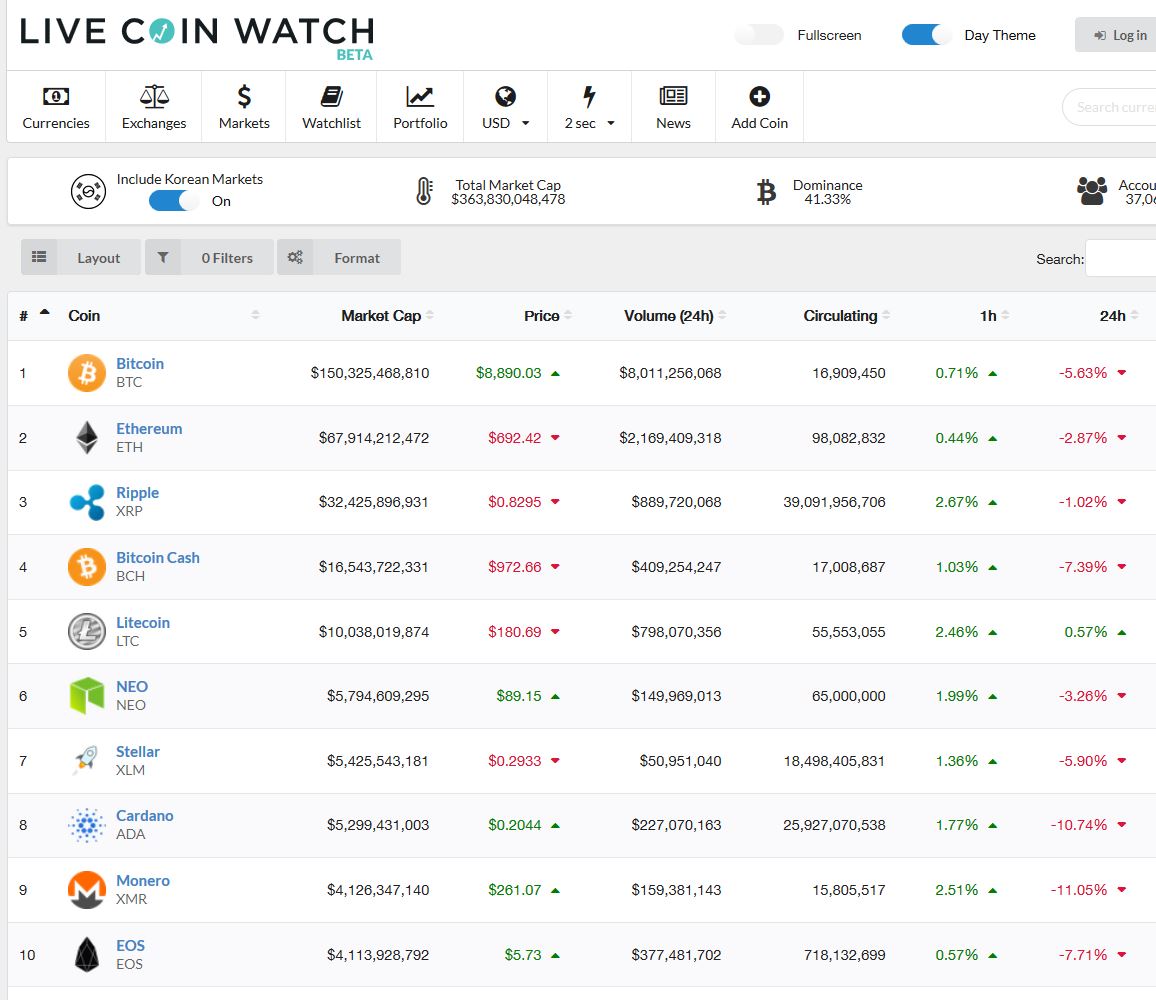This screenshot has height=1000, width=1156.
Task: Select the Currencies icon
Action: tap(56, 95)
